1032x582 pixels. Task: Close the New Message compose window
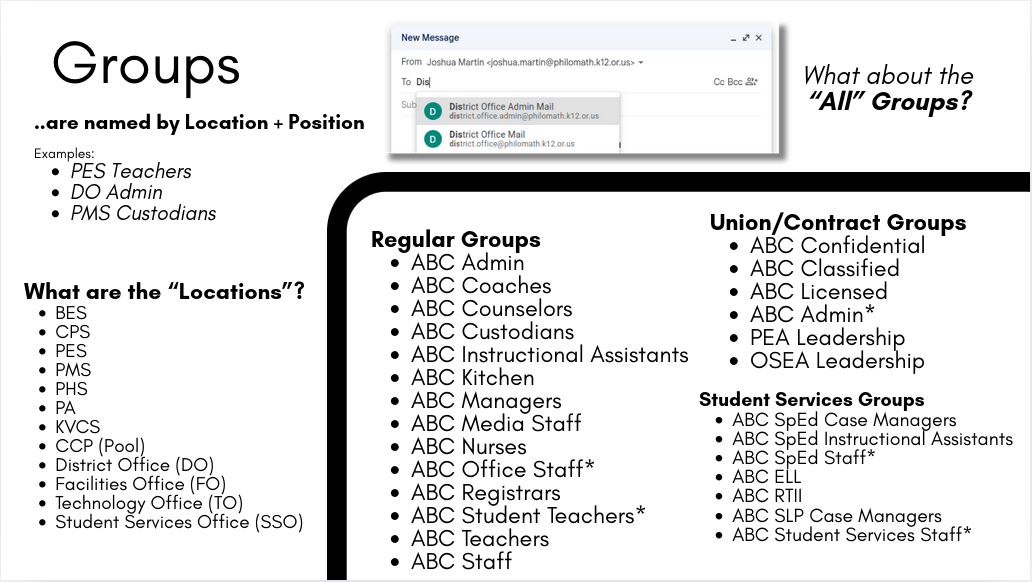[x=759, y=38]
